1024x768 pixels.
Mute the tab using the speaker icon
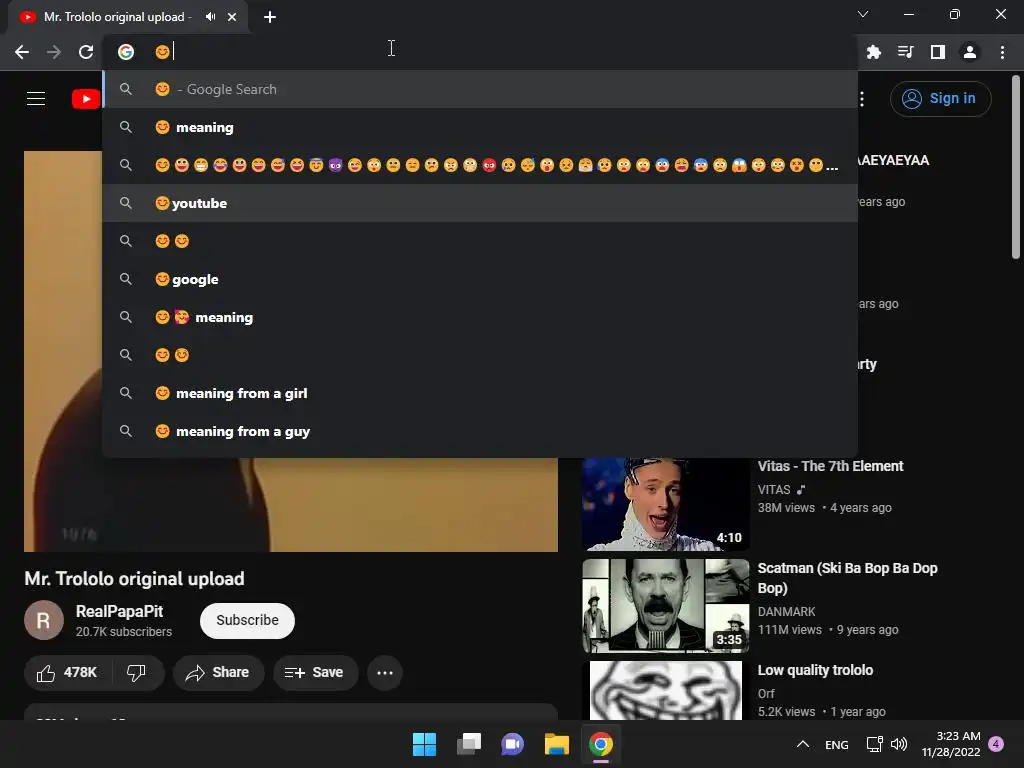pyautogui.click(x=210, y=17)
